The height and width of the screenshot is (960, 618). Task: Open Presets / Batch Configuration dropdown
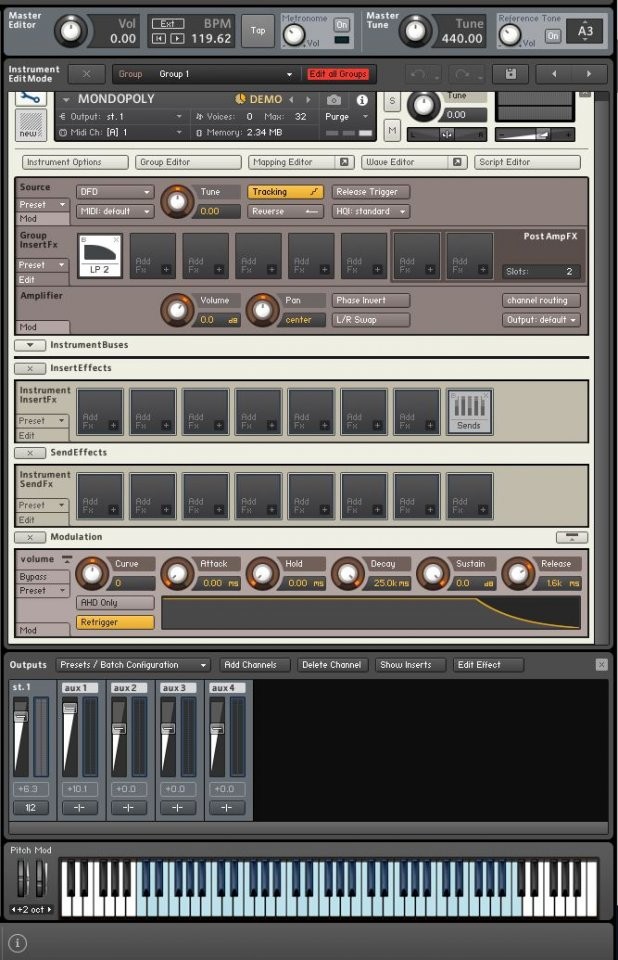click(x=132, y=665)
